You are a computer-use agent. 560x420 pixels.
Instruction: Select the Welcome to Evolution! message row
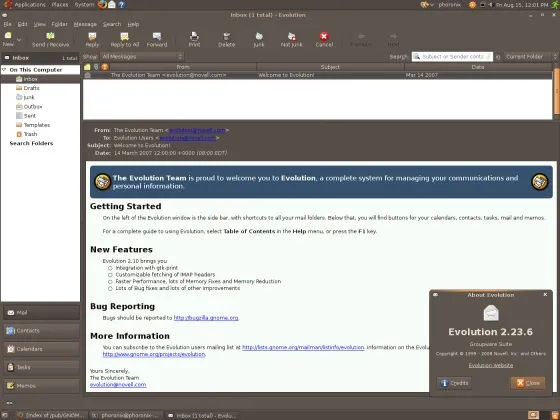click(x=318, y=75)
